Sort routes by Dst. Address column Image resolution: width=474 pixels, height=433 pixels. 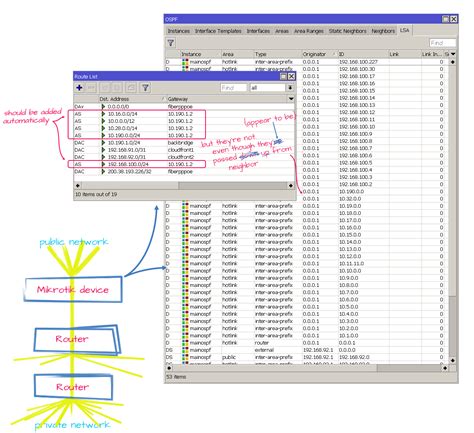[132, 99]
